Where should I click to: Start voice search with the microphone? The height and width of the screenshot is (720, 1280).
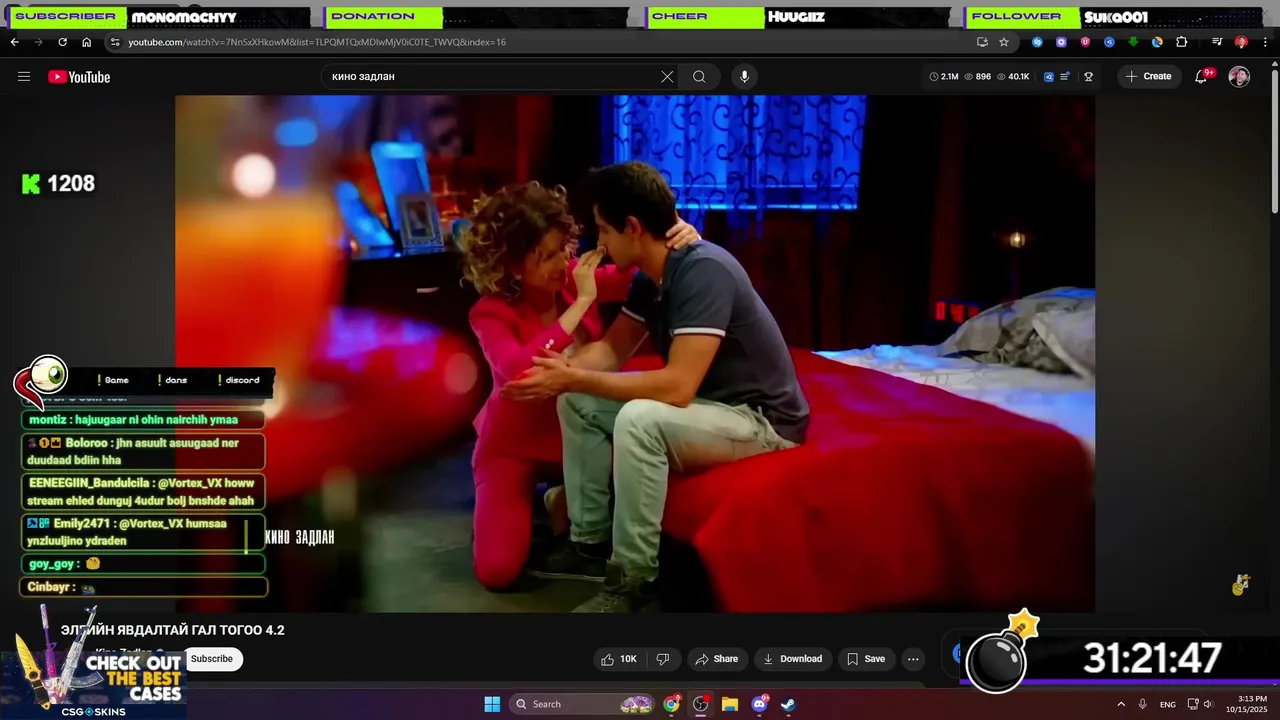tap(743, 77)
